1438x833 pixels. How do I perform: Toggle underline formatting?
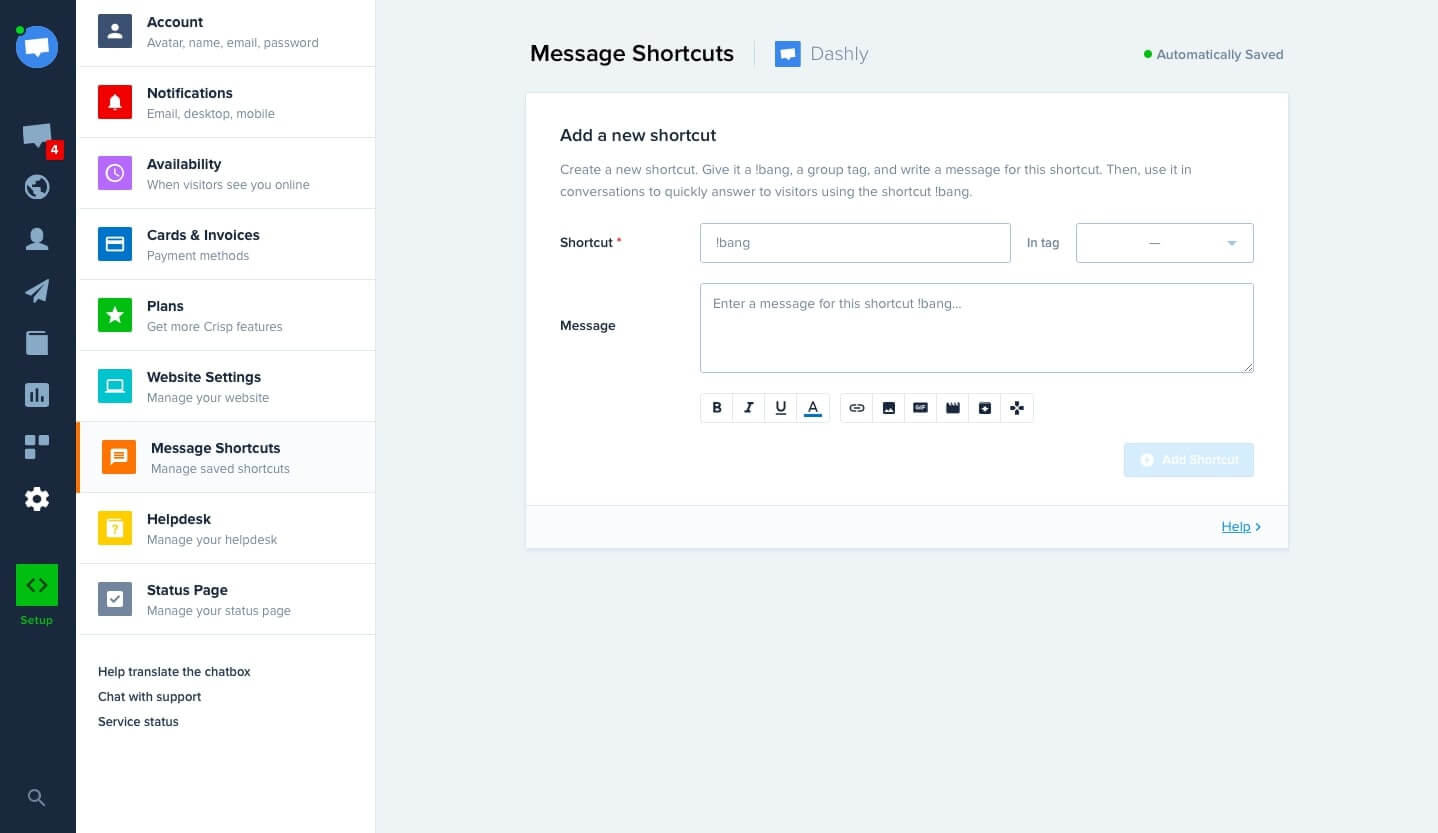(780, 408)
